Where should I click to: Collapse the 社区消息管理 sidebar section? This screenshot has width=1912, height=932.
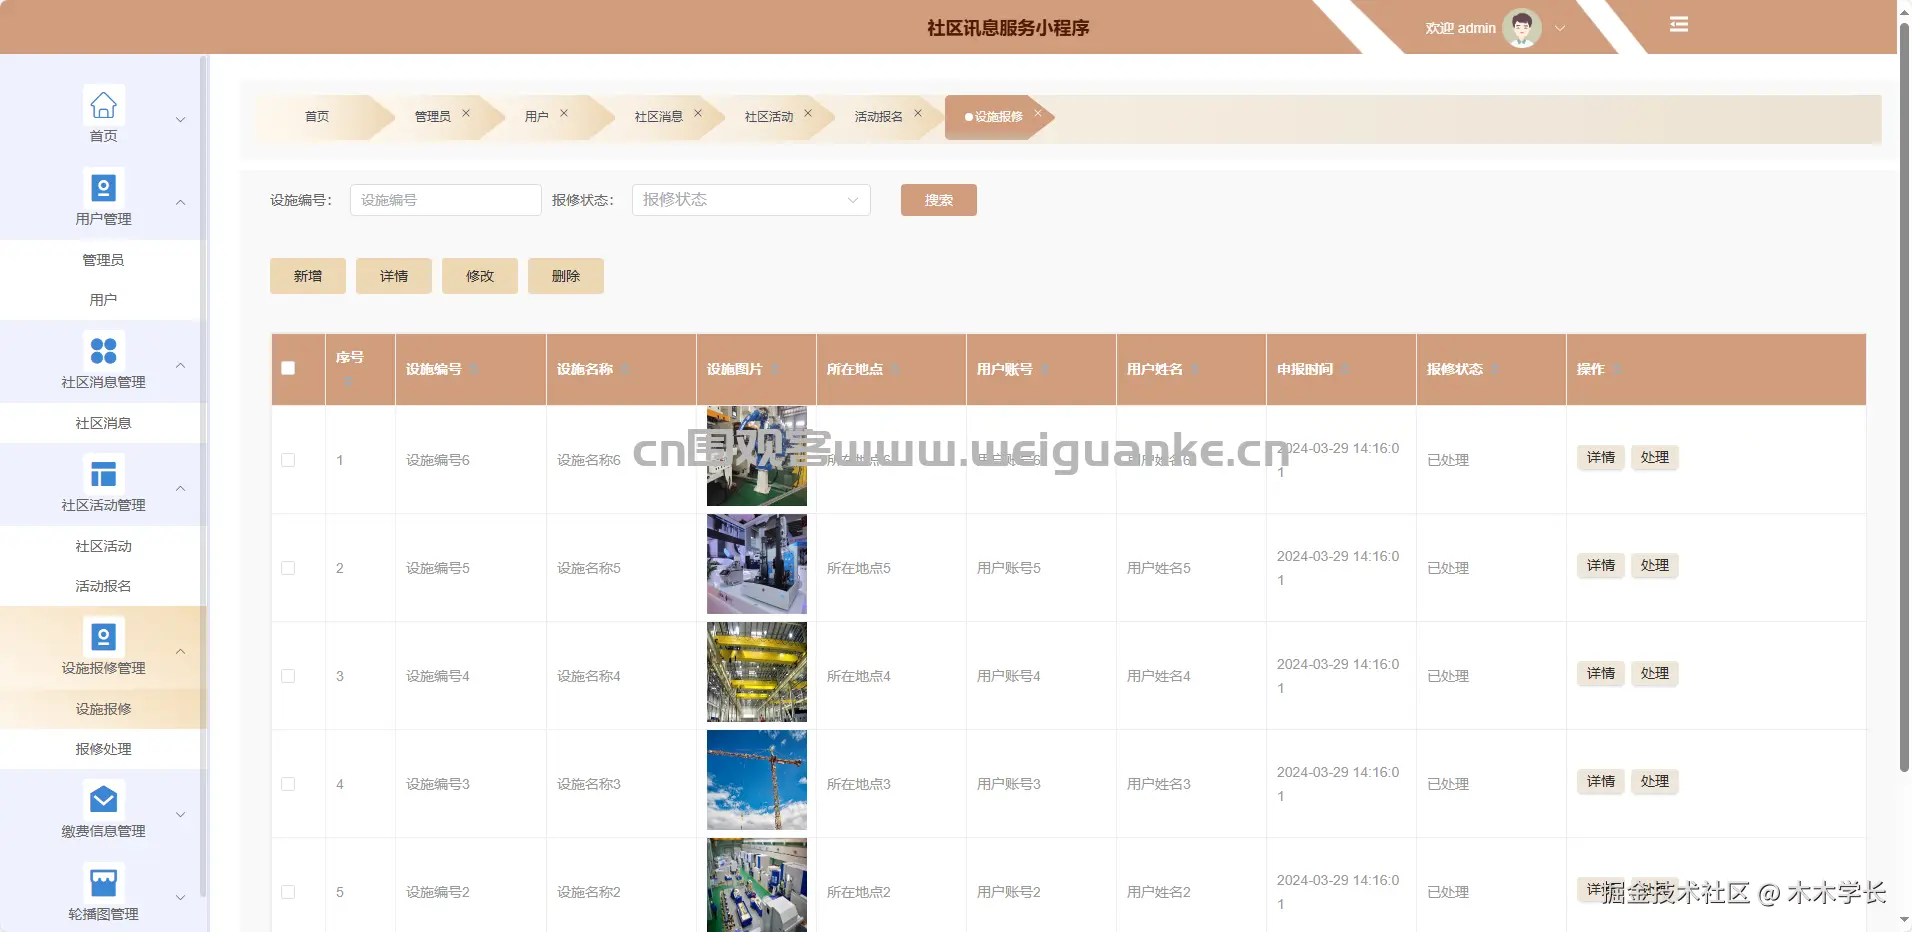click(180, 365)
